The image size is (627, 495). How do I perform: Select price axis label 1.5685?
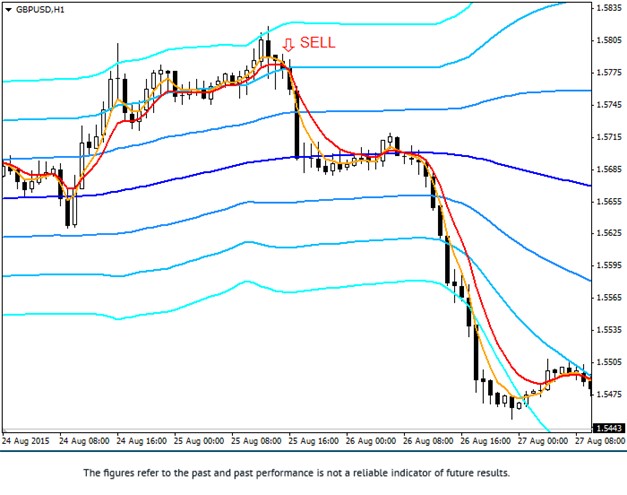pos(609,169)
